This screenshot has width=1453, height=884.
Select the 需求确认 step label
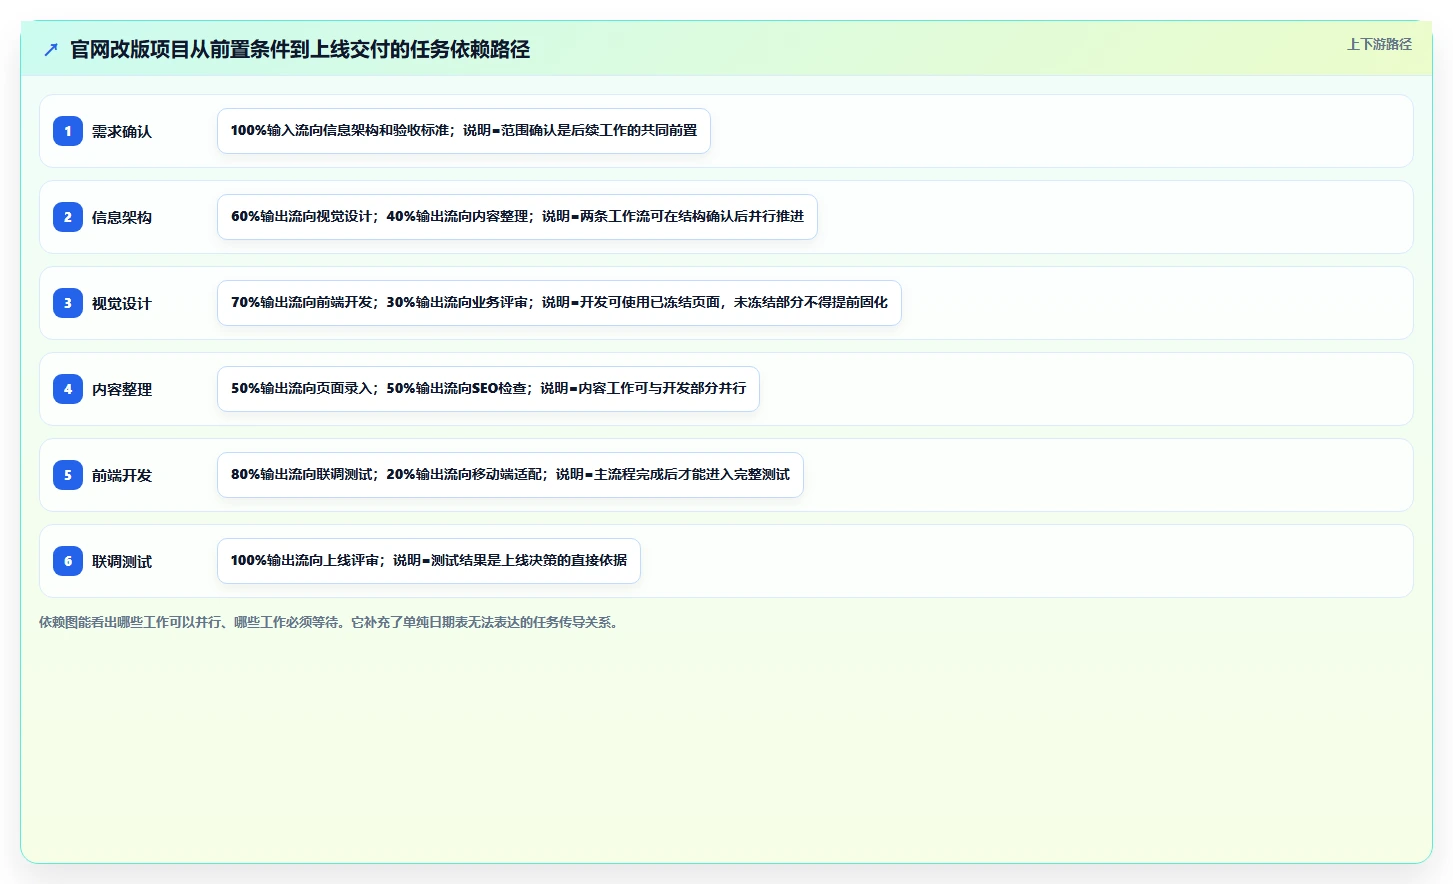coord(122,132)
